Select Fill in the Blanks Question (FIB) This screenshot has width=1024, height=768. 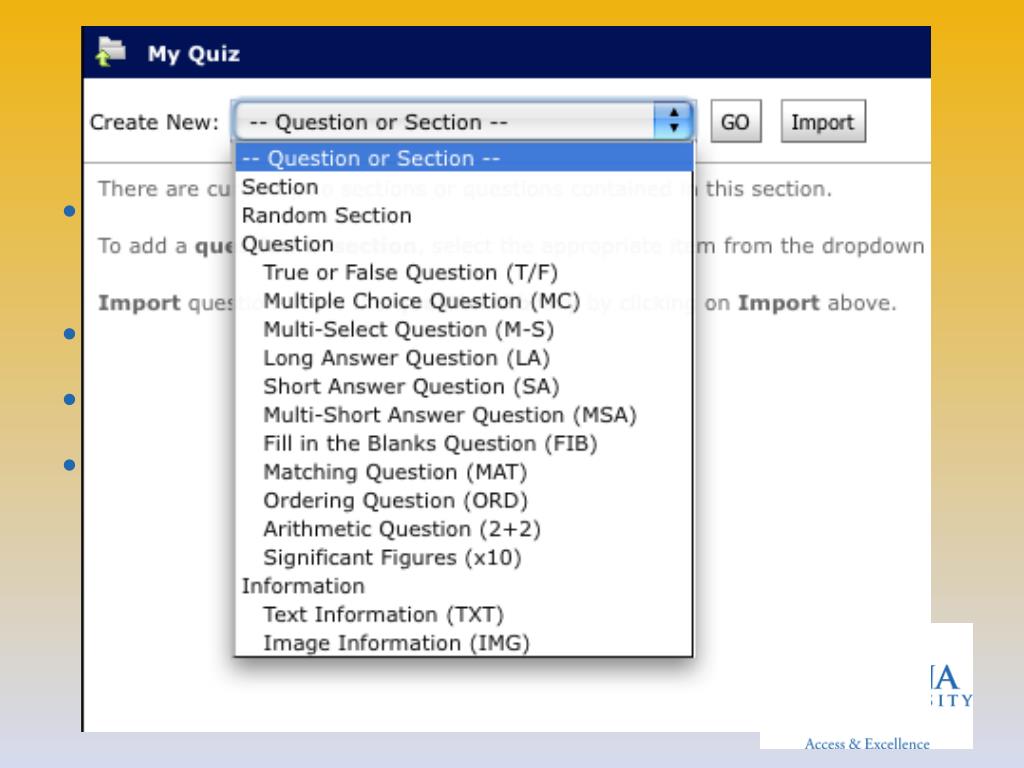[x=464, y=443]
